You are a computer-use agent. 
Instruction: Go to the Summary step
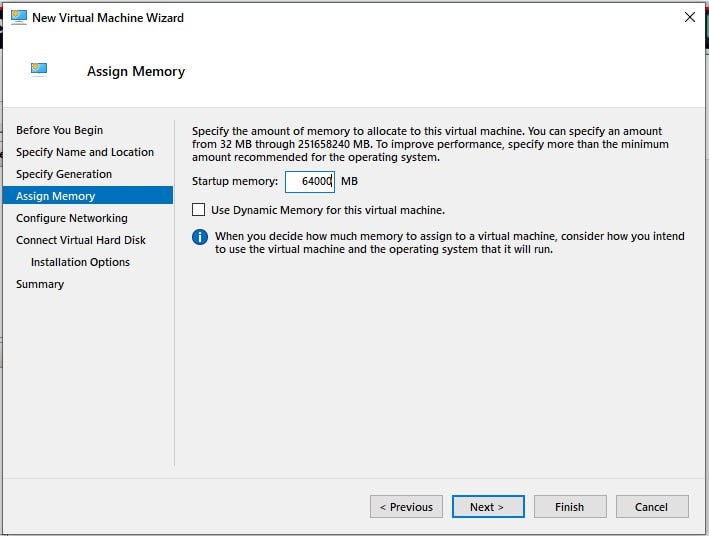(x=40, y=284)
